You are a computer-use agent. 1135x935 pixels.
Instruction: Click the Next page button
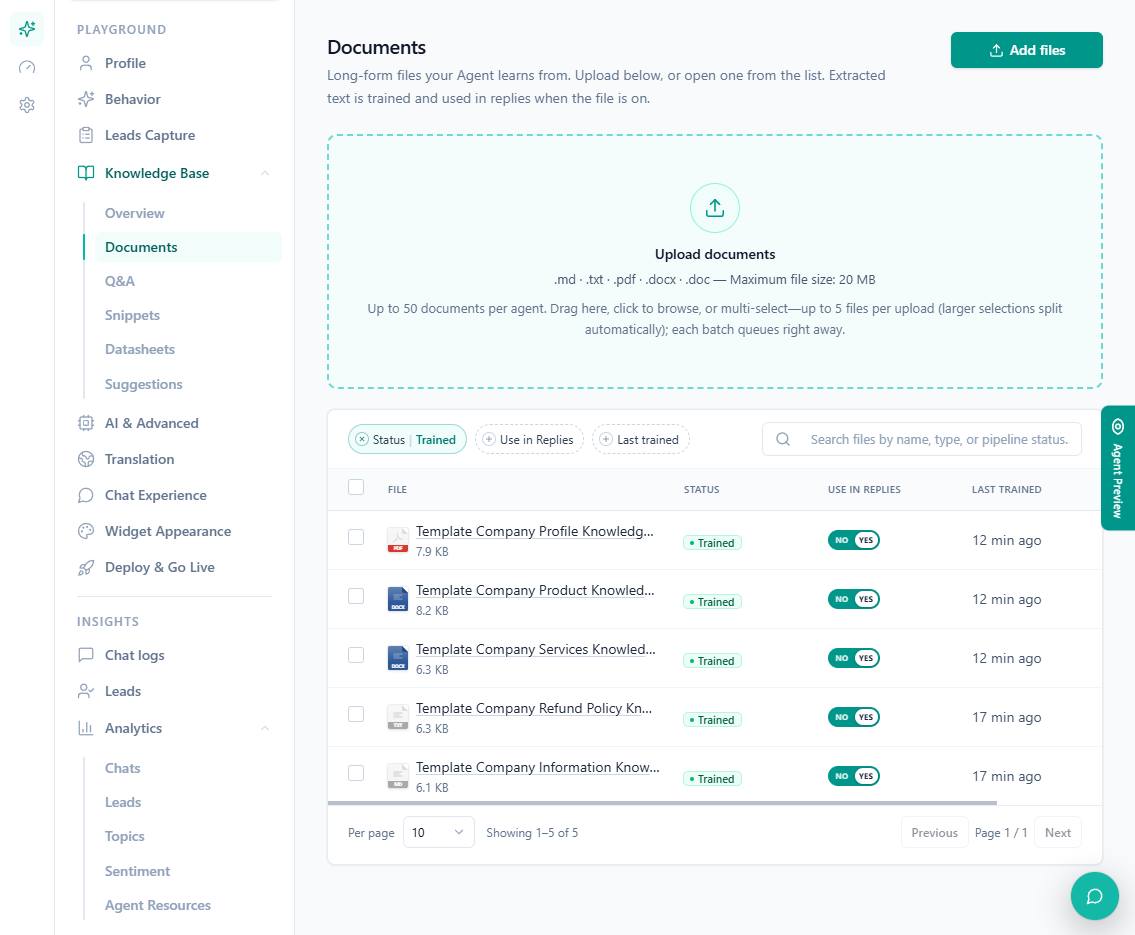(1058, 832)
